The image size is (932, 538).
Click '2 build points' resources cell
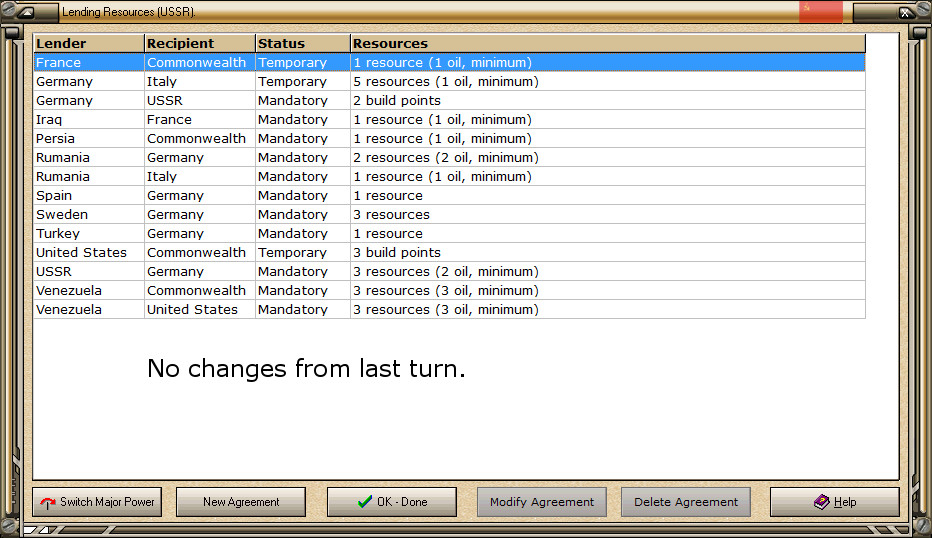pyautogui.click(x=608, y=100)
